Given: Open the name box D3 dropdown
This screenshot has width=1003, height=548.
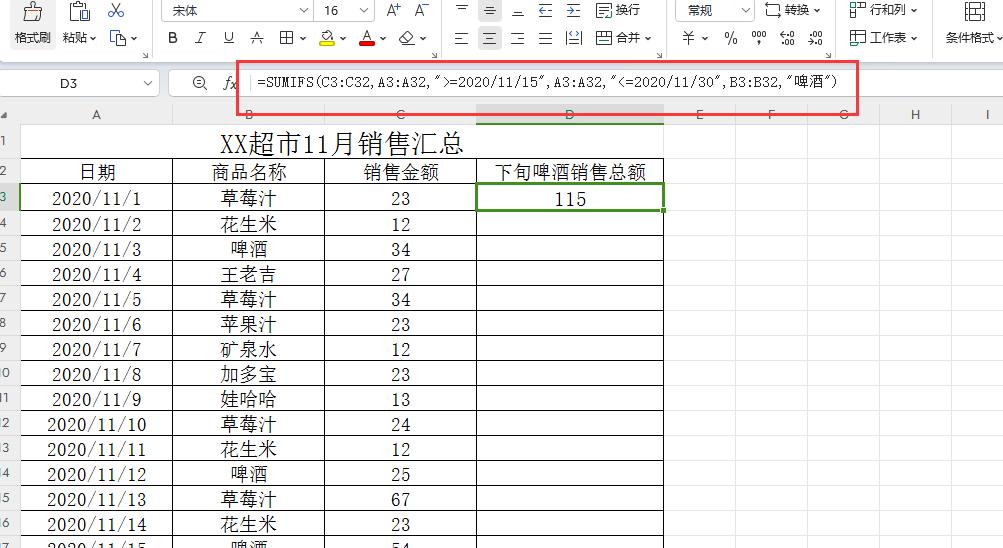Looking at the screenshot, I should click(x=148, y=83).
